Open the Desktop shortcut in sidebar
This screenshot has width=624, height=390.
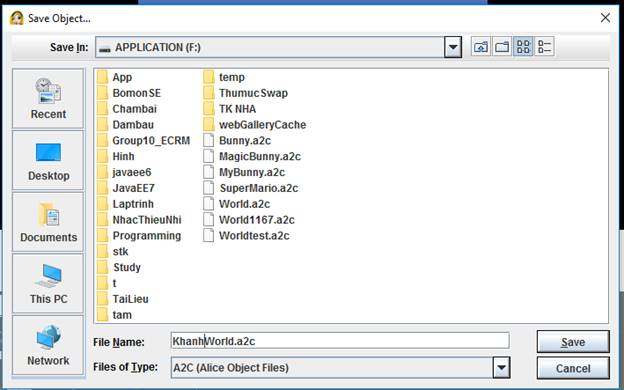48,160
